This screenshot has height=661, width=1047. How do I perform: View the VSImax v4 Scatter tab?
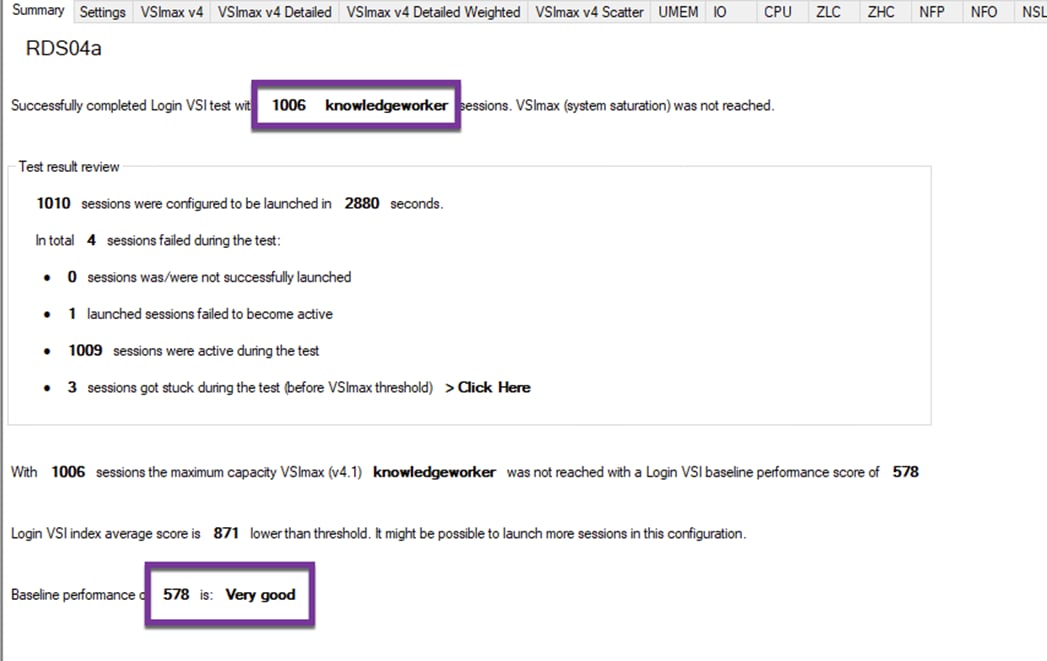(x=589, y=12)
